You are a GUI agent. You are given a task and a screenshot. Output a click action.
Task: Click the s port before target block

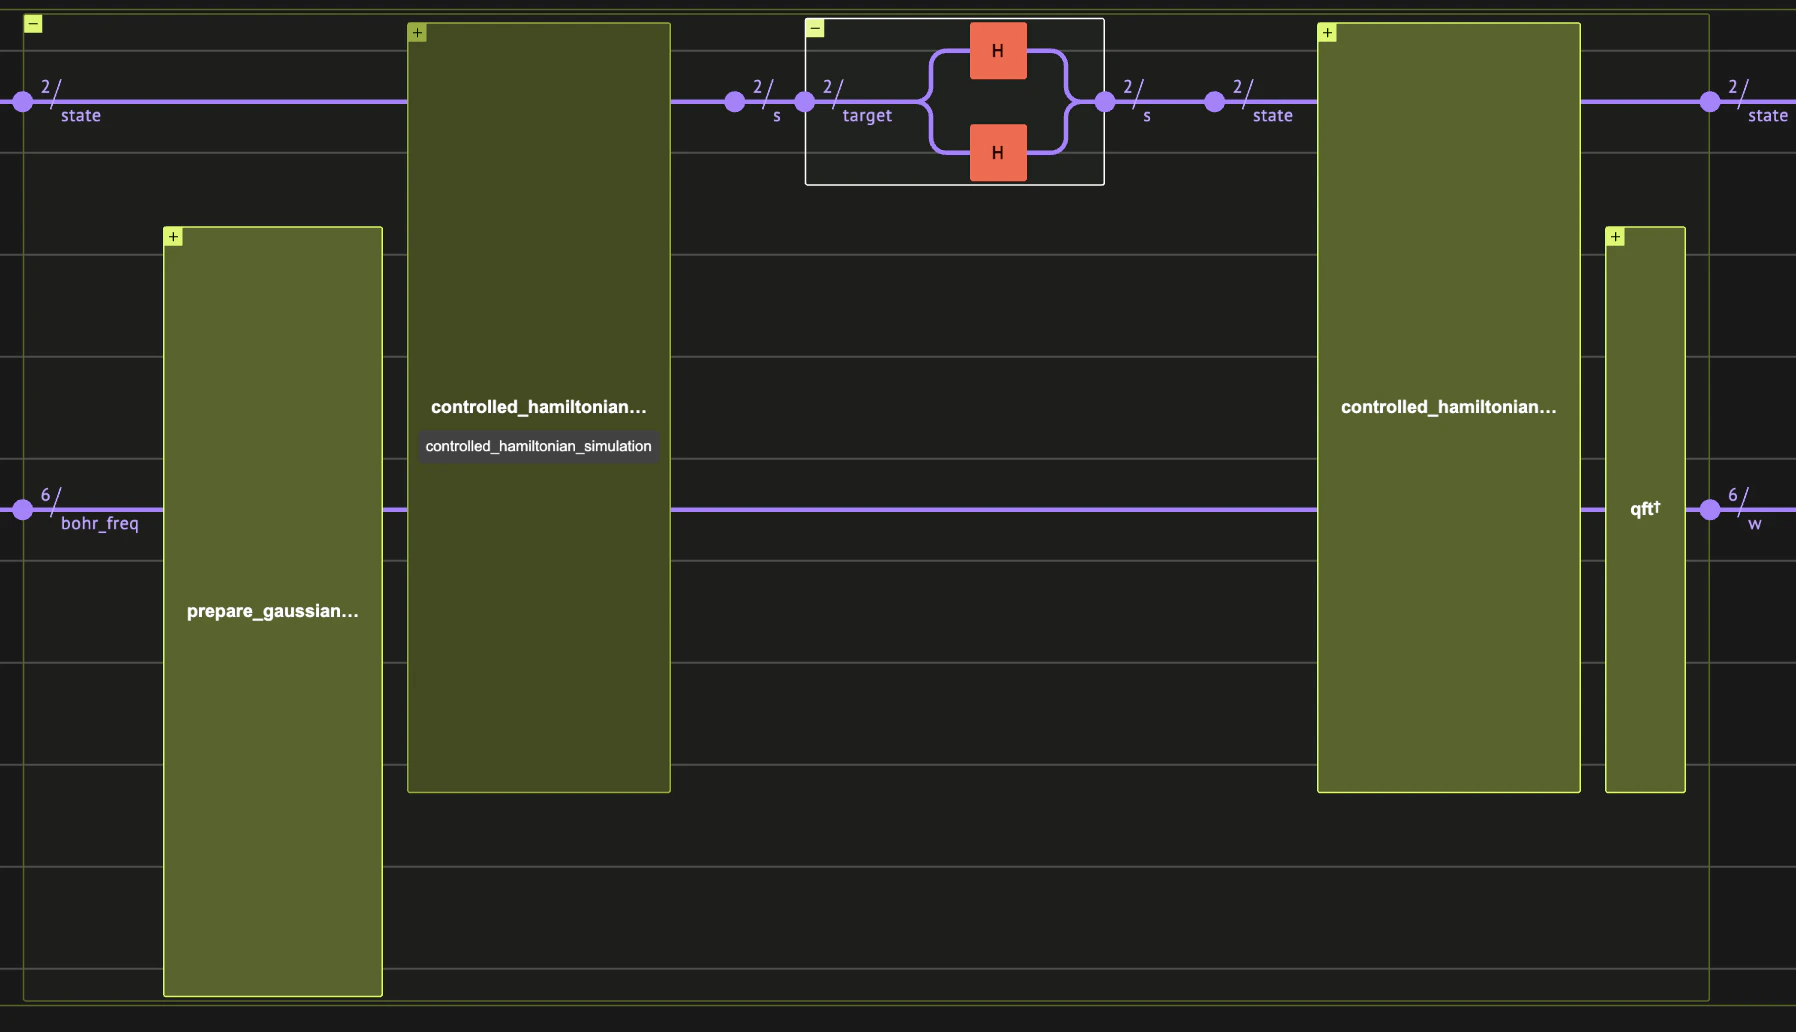(x=735, y=102)
